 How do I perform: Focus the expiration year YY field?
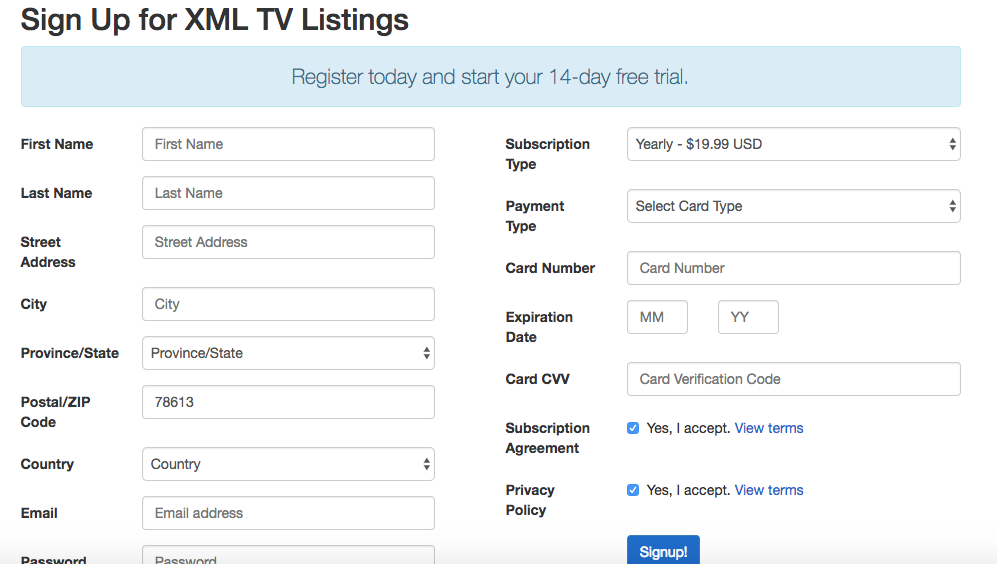748,317
